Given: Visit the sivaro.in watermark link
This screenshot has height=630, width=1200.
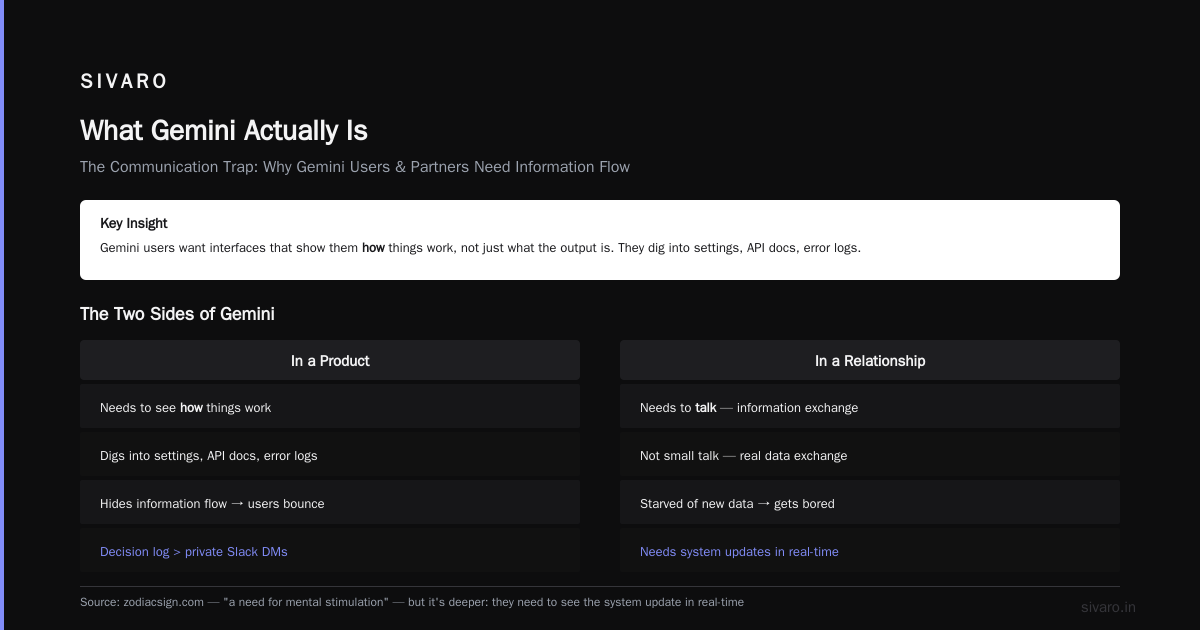Looking at the screenshot, I should click(x=1108, y=607).
